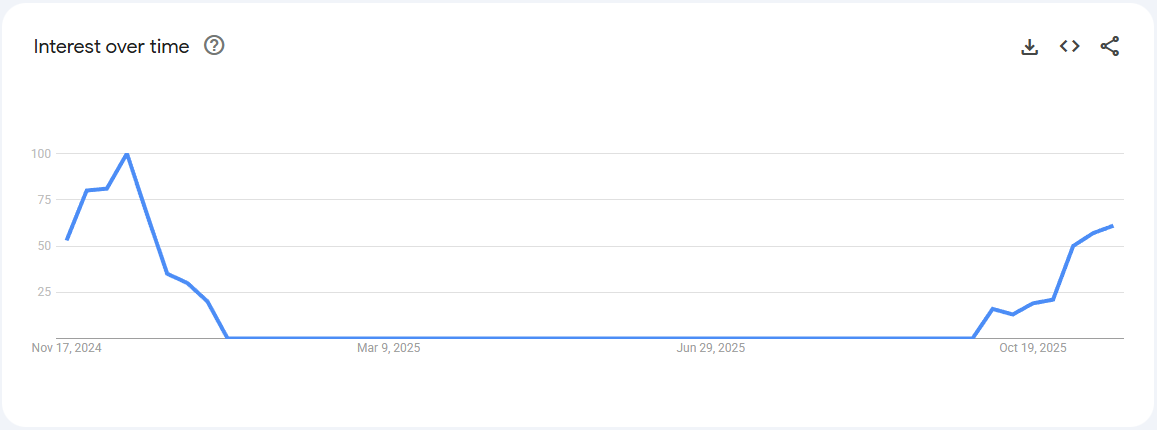Screen dimensions: 1157x430
Task: Click the 75 y-axis label
Action: [x=44, y=200]
